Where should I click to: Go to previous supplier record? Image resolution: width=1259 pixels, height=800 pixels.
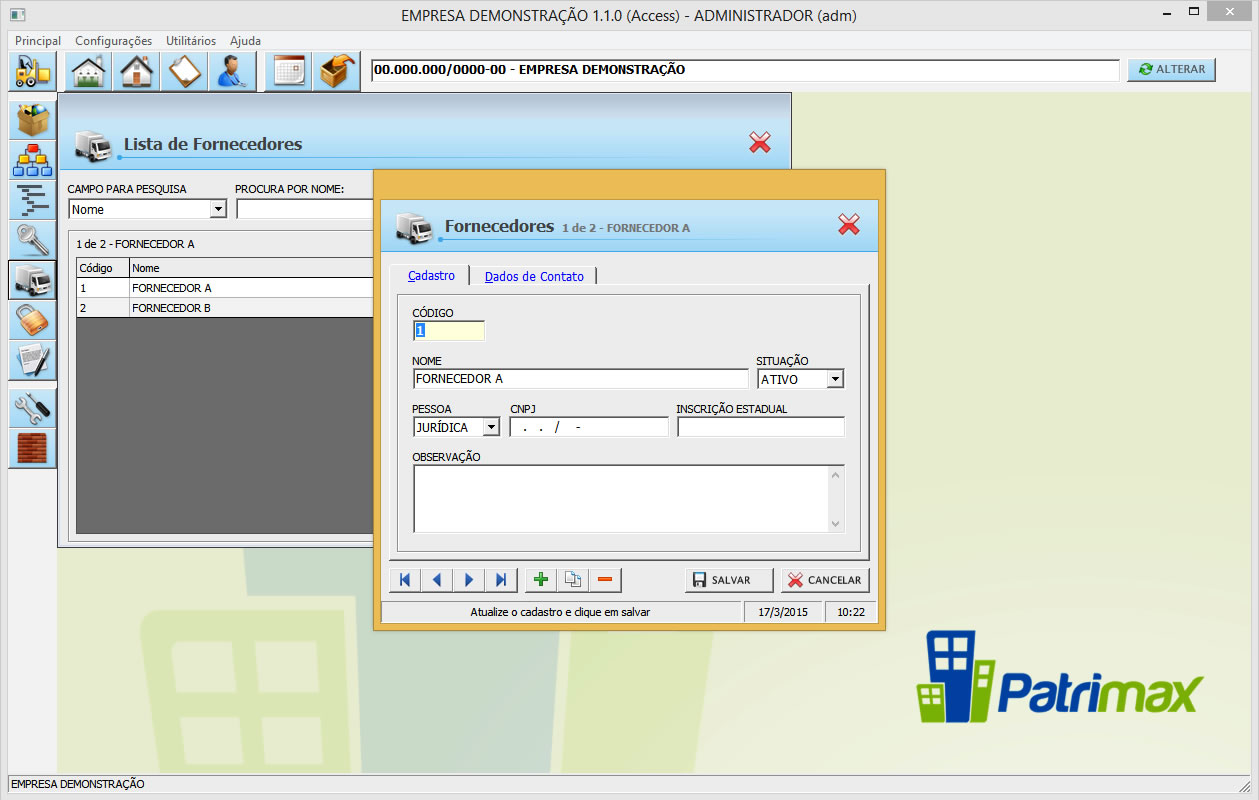click(x=436, y=580)
